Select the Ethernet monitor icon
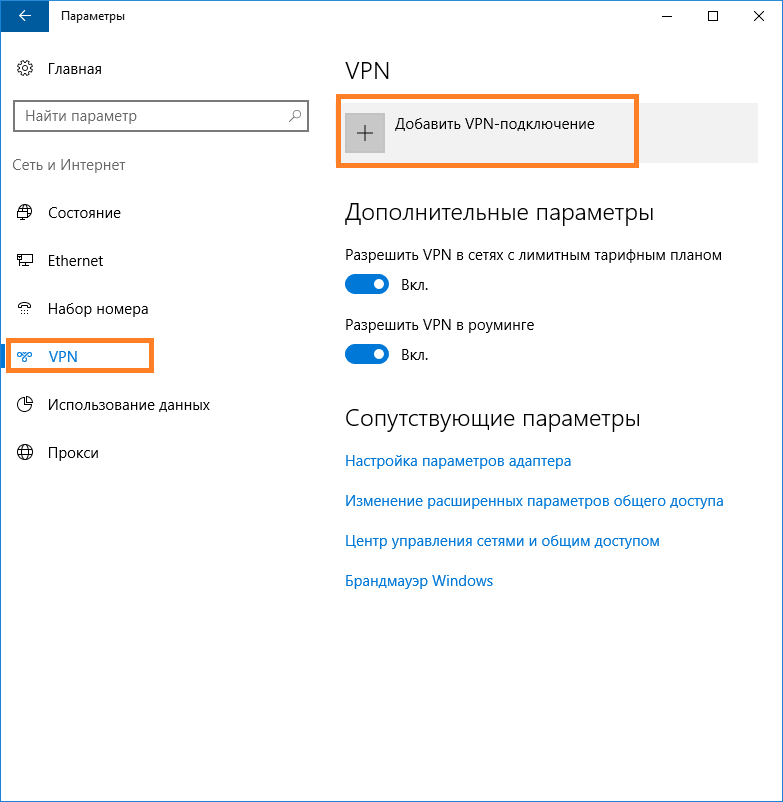Image resolution: width=783 pixels, height=802 pixels. click(x=25, y=260)
